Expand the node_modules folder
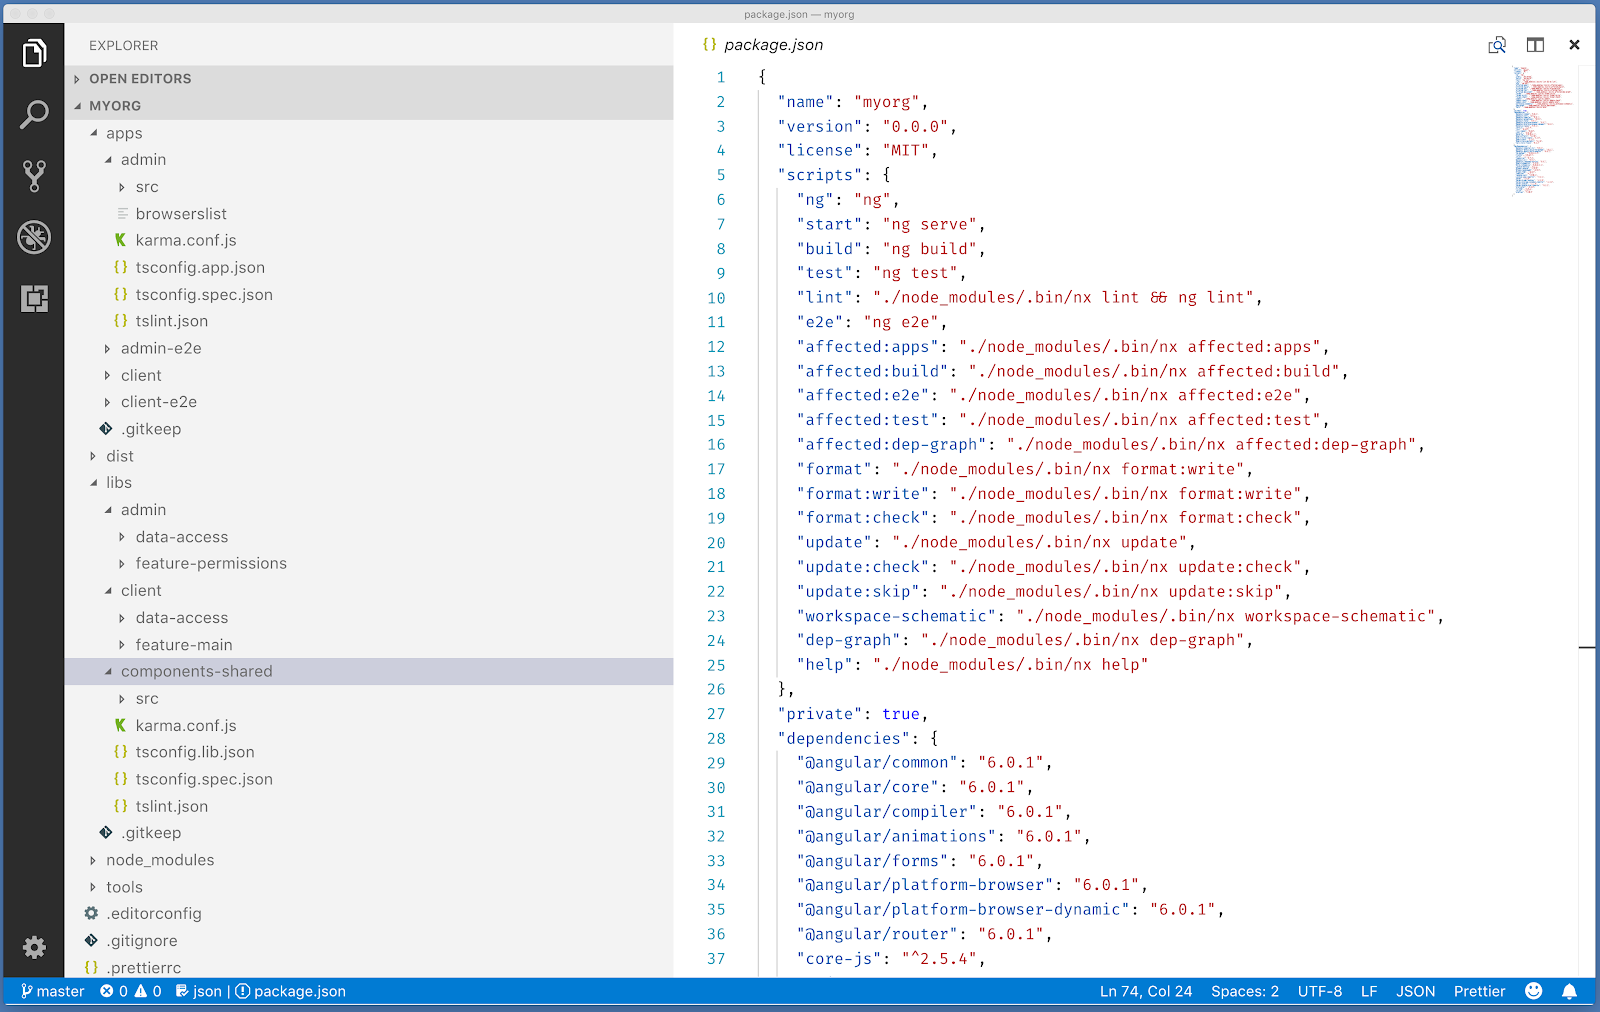The height and width of the screenshot is (1012, 1600). click(160, 859)
